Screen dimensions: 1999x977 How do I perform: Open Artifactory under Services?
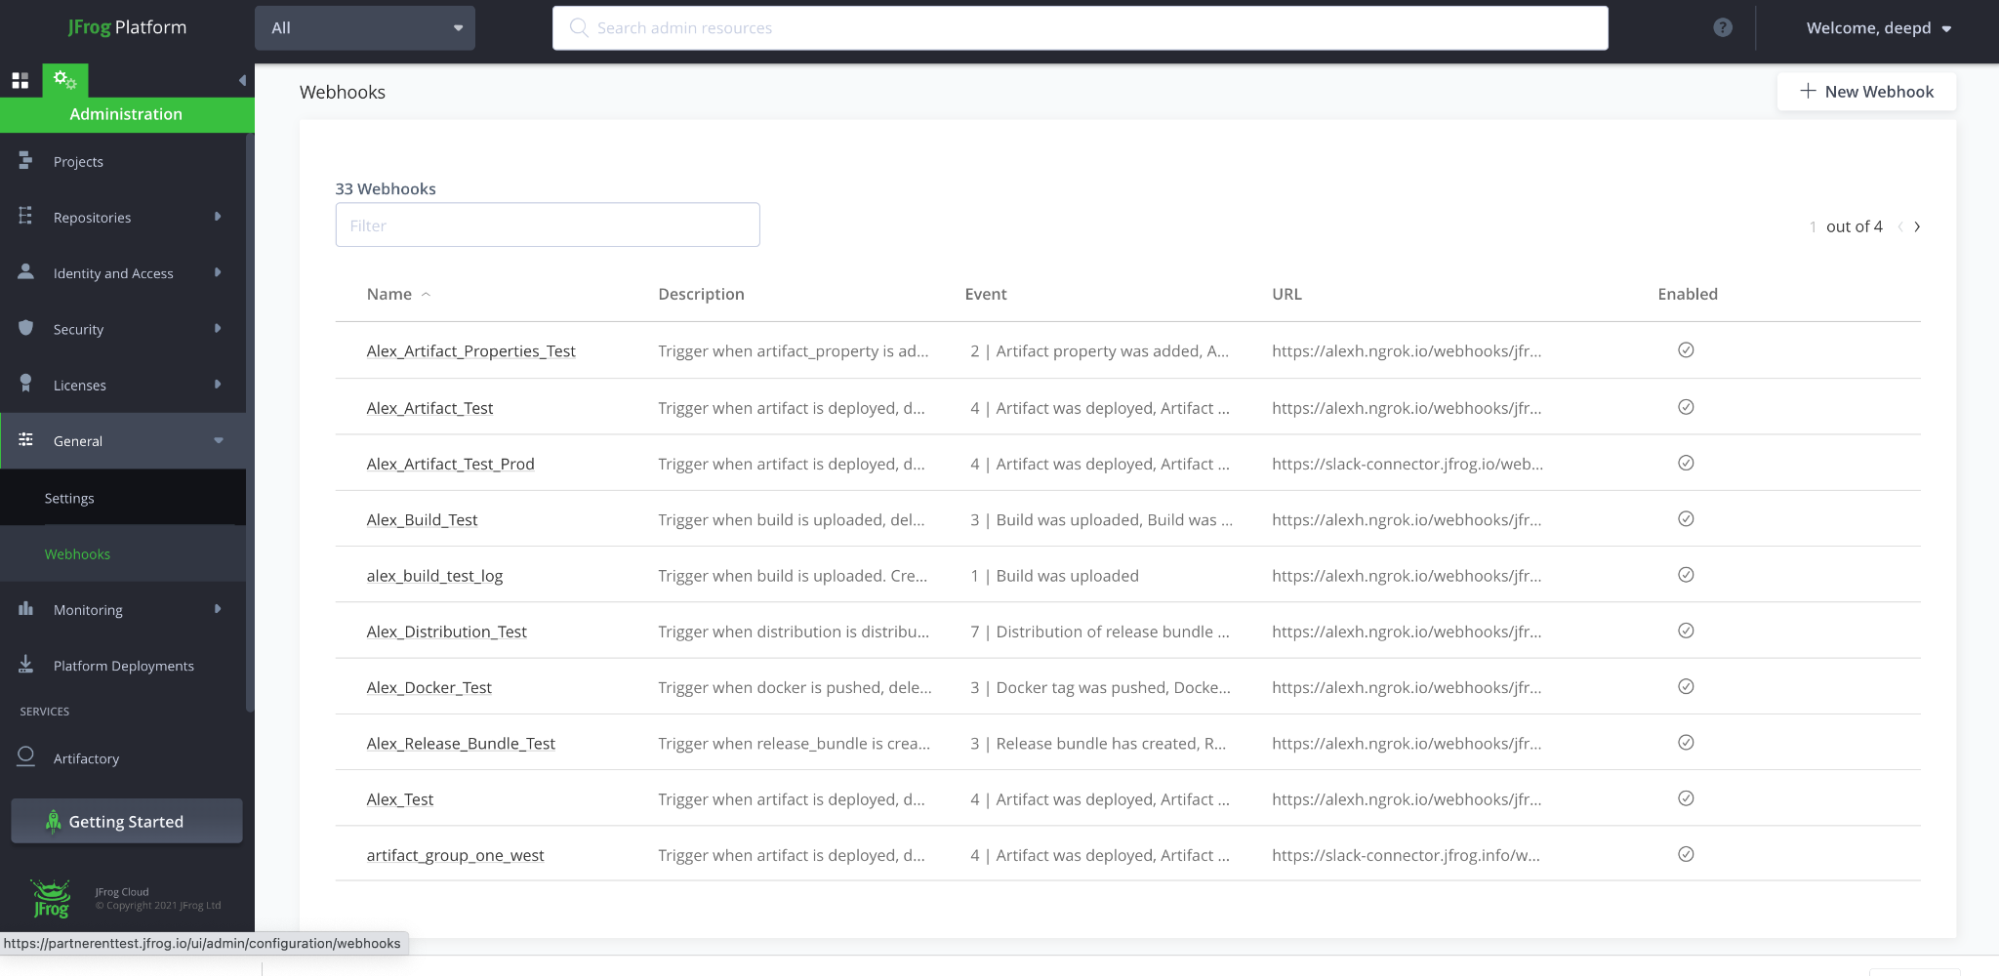123,758
